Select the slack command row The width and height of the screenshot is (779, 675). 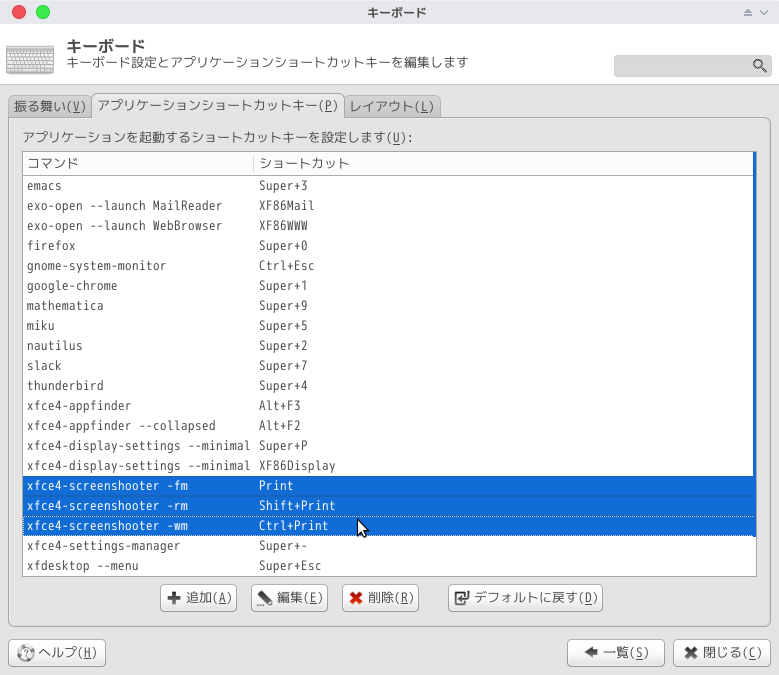[x=389, y=366]
